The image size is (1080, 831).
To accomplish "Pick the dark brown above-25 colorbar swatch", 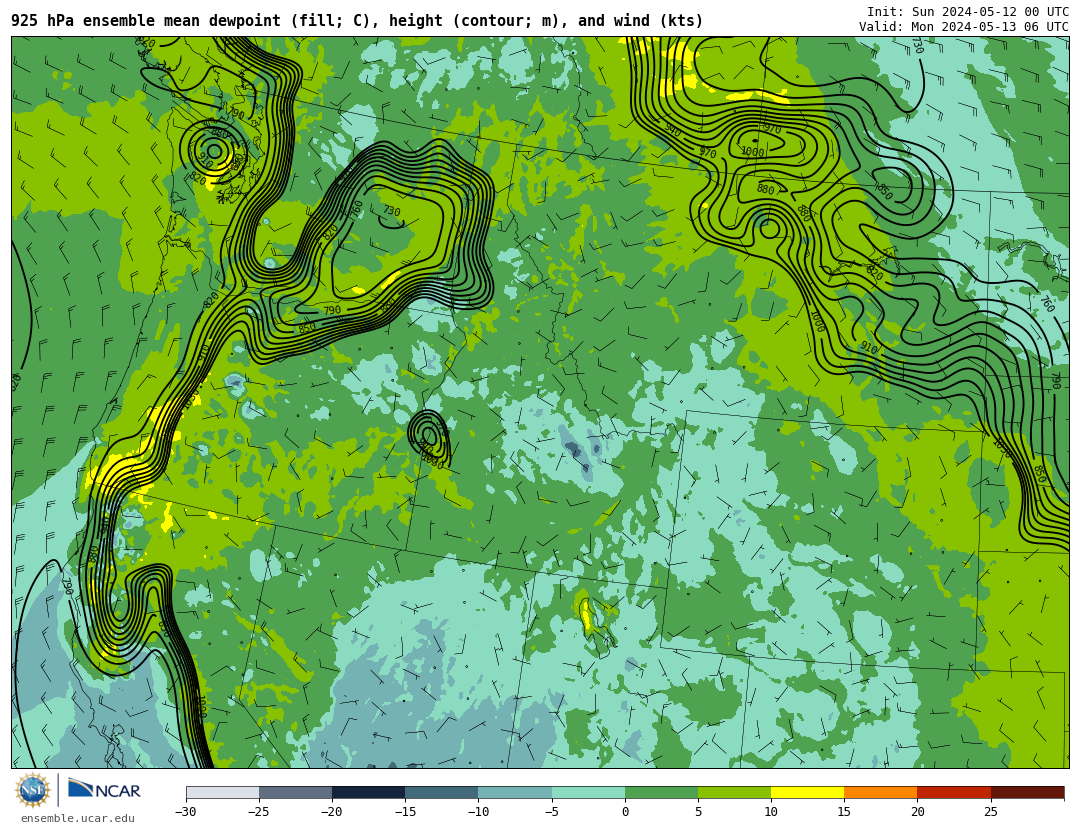I will click(x=1027, y=792).
